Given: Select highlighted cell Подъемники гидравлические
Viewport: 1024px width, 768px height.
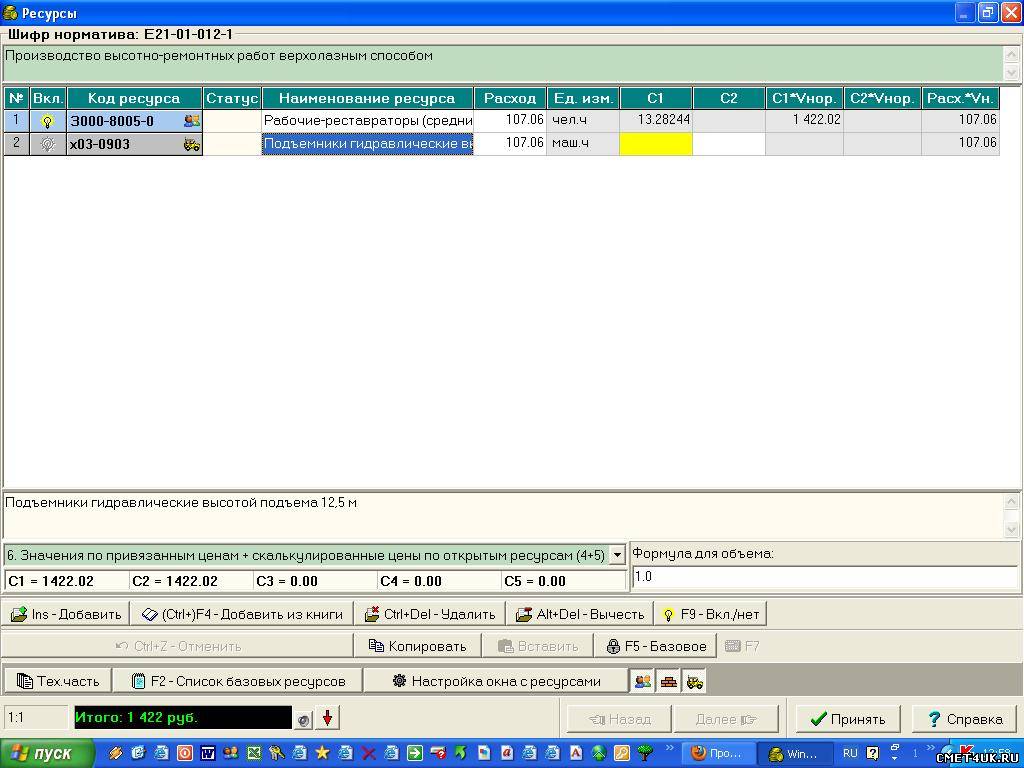Looking at the screenshot, I should click(x=368, y=144).
